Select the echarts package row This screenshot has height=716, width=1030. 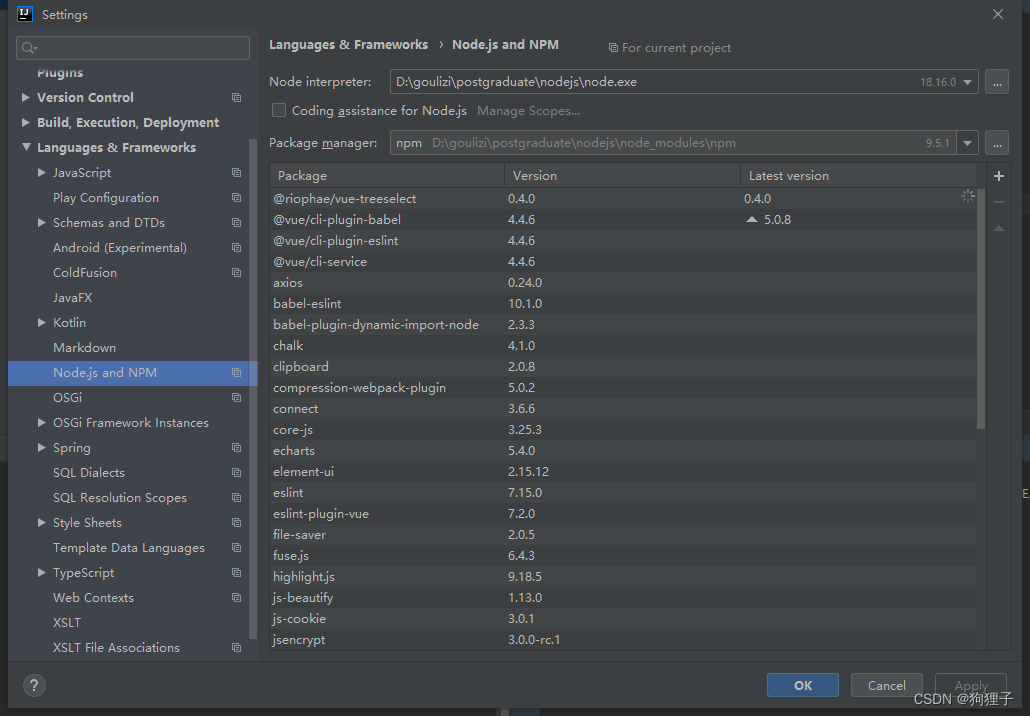point(623,451)
